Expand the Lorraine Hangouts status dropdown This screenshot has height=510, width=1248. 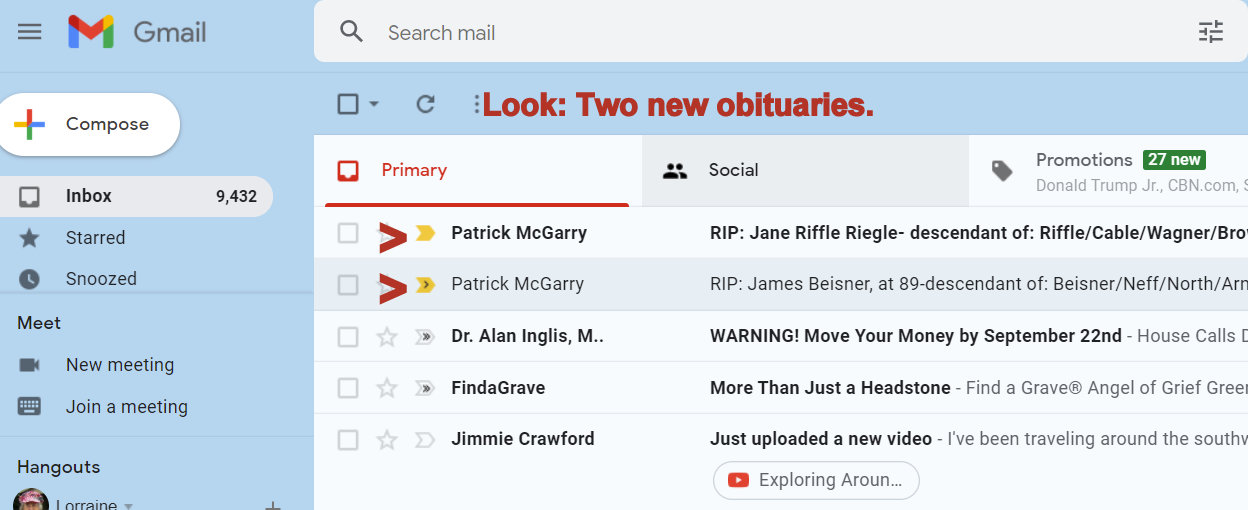click(x=128, y=505)
